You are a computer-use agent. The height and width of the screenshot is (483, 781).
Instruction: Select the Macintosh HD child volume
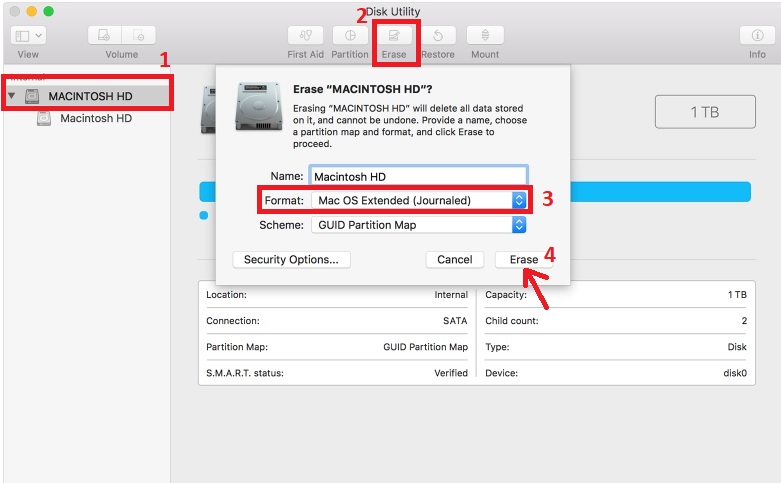tap(95, 118)
